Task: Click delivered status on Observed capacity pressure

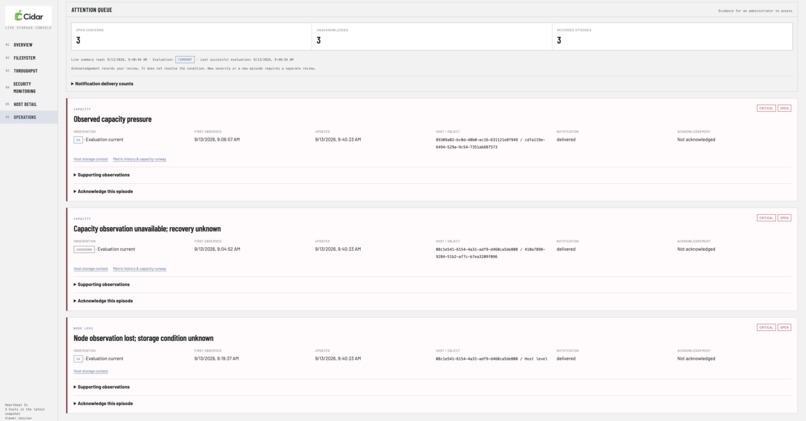Action: (566, 140)
